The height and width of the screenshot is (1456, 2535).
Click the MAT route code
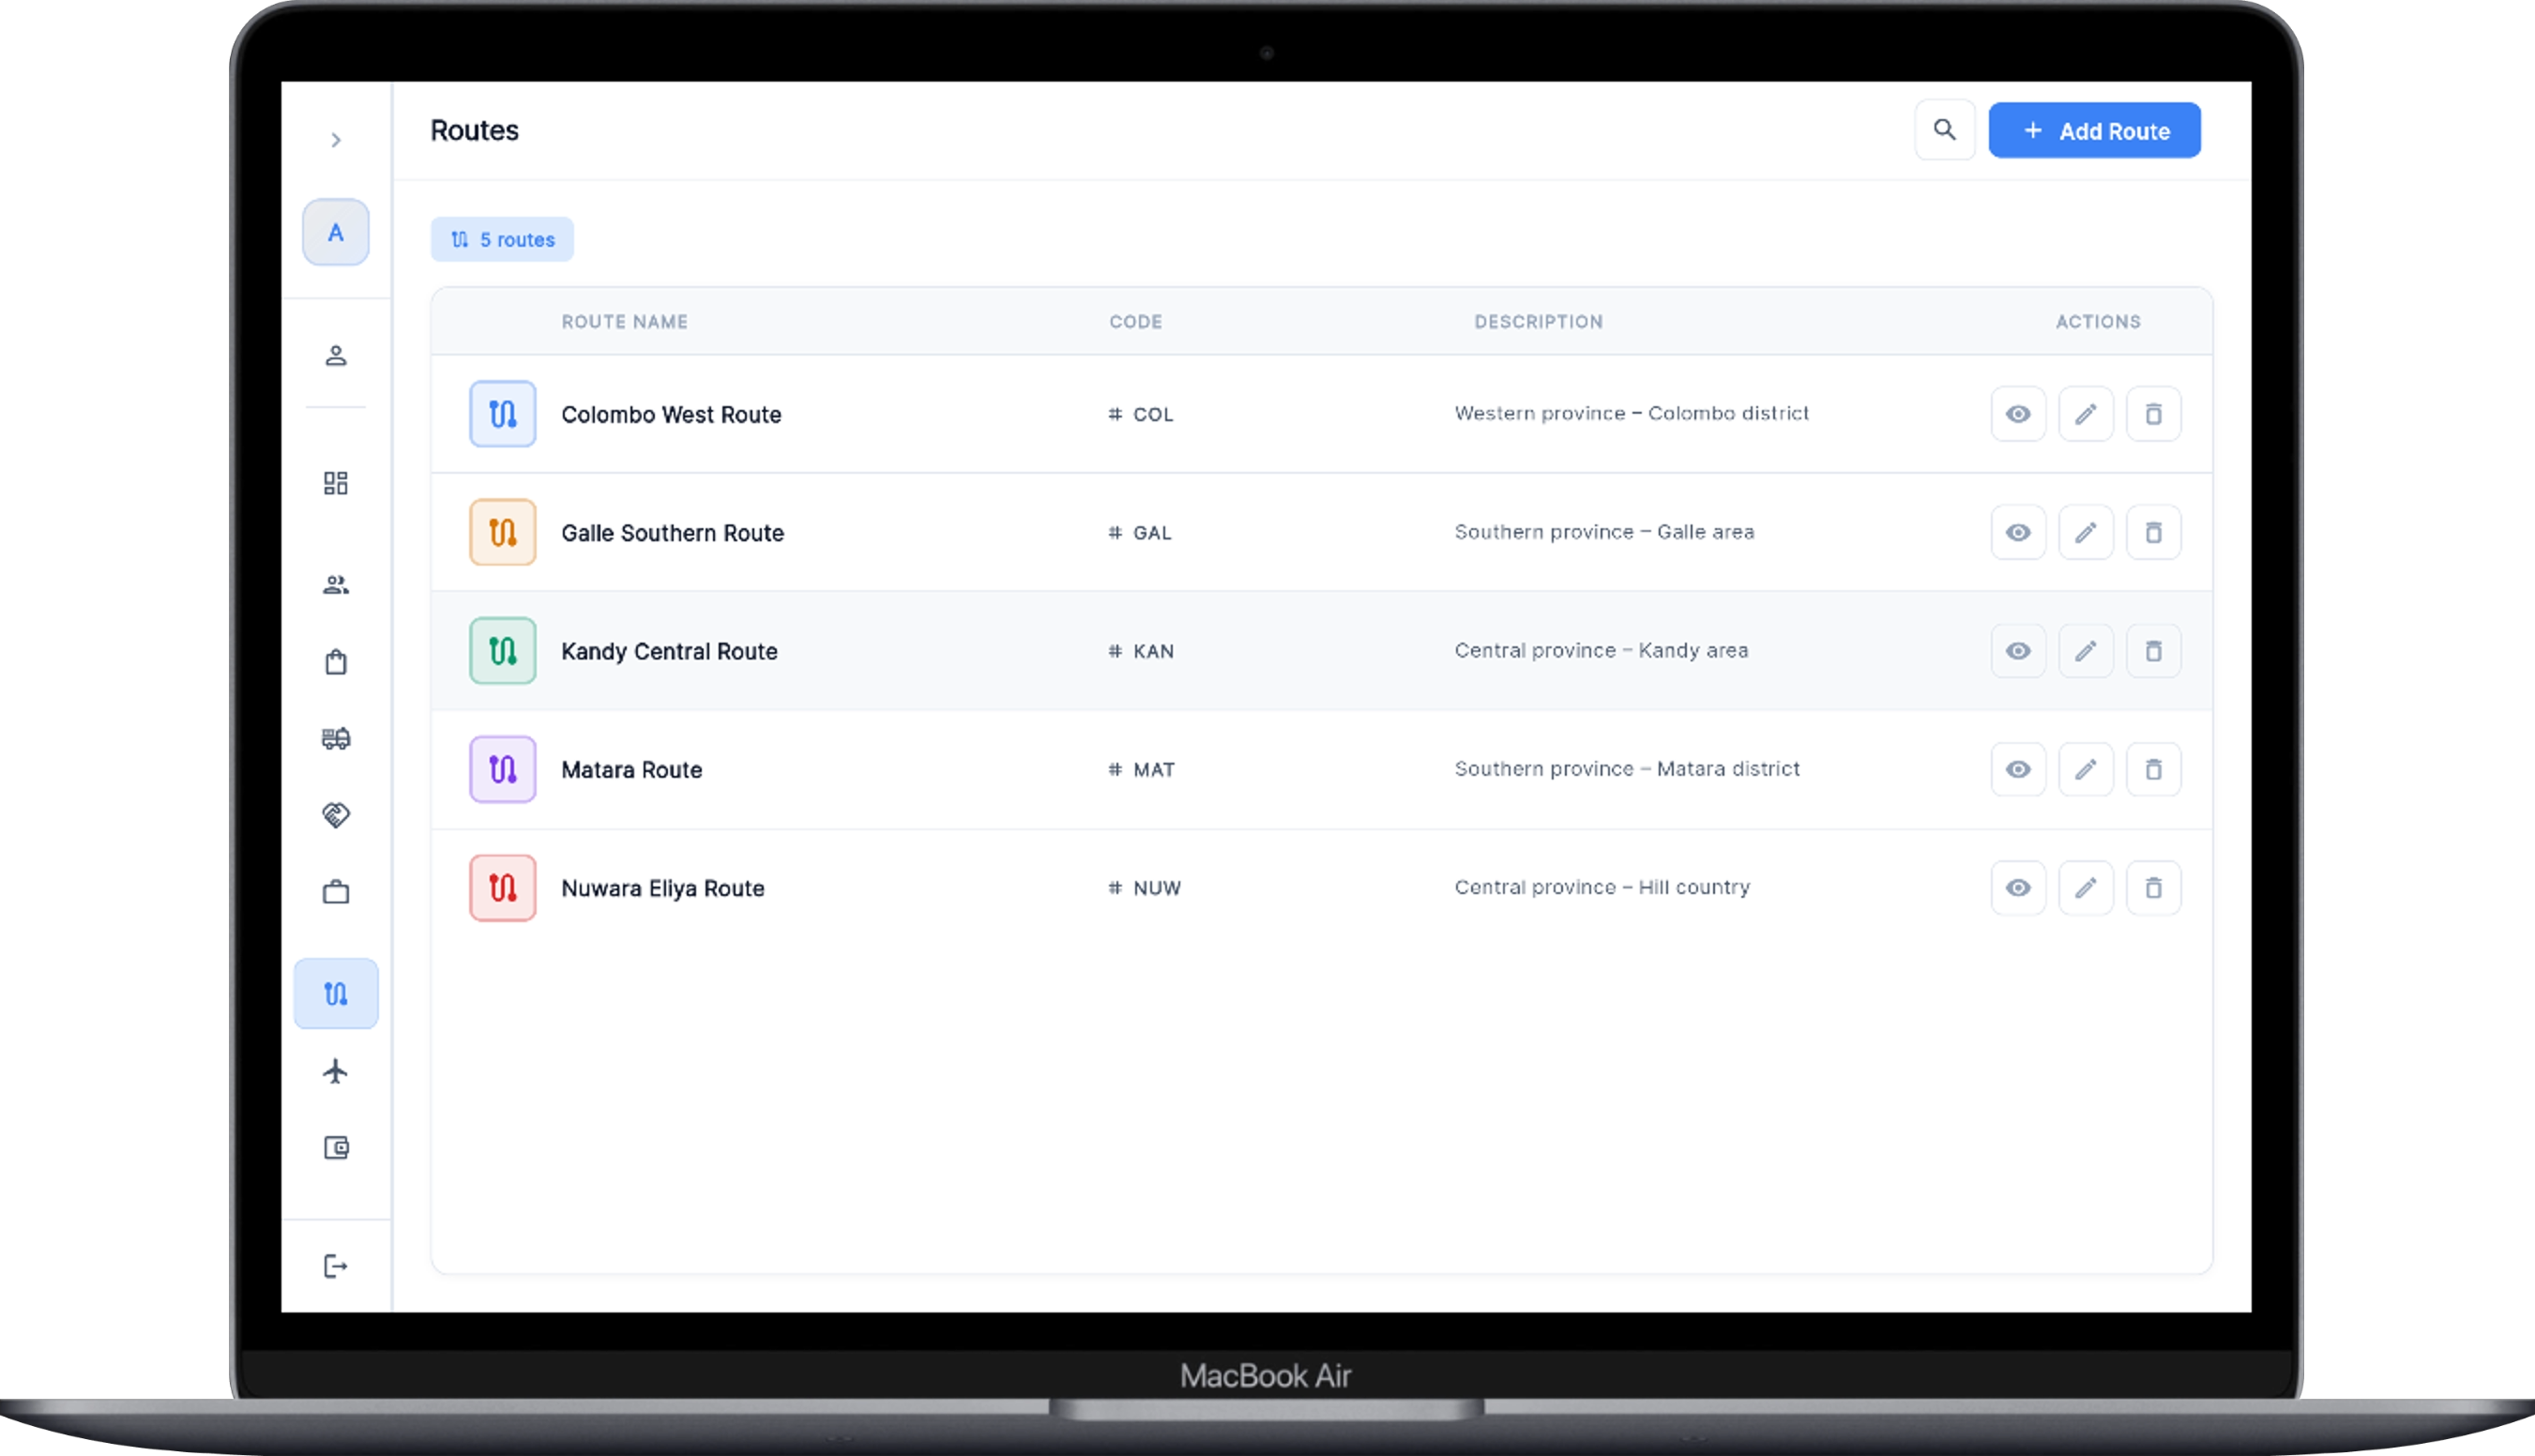pos(1141,770)
